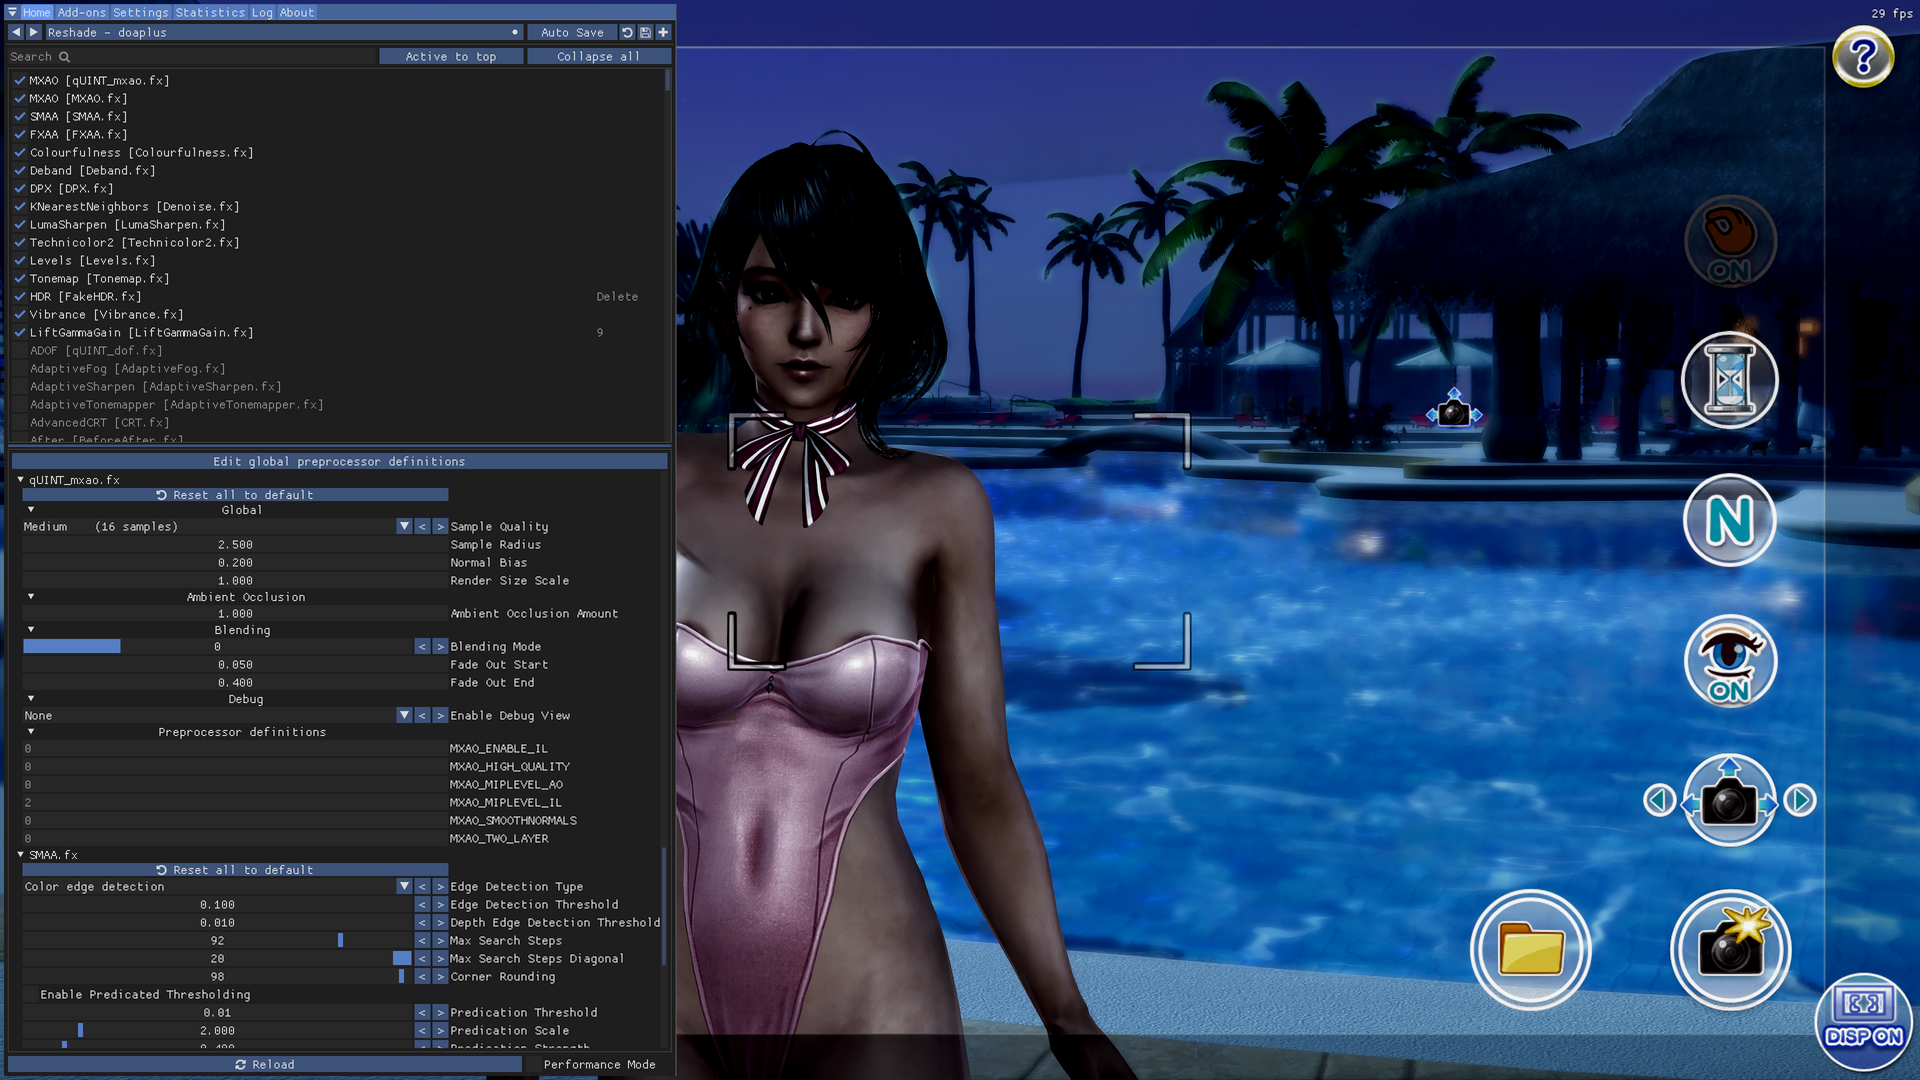Step Sample Quality to next option

pyautogui.click(x=440, y=527)
